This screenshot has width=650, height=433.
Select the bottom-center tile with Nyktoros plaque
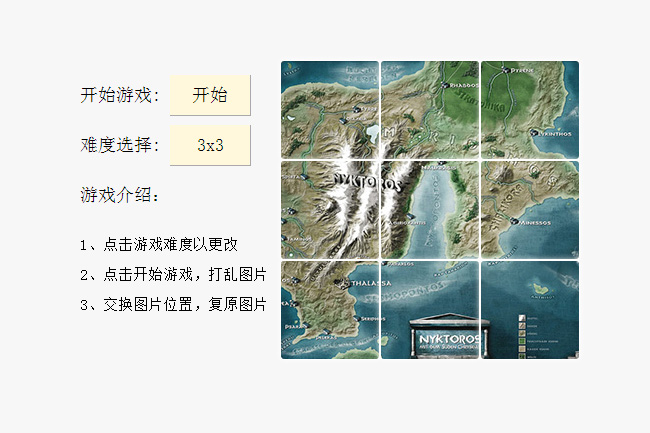click(x=430, y=310)
